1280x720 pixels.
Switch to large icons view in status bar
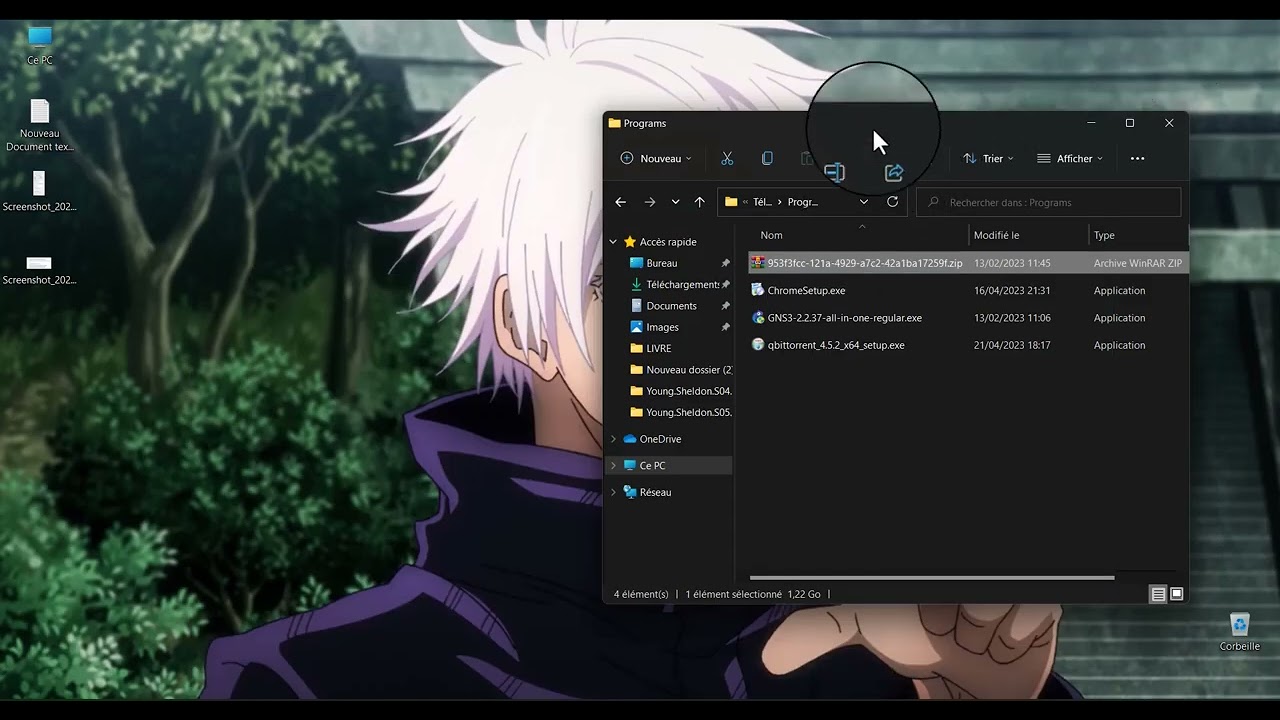1177,594
